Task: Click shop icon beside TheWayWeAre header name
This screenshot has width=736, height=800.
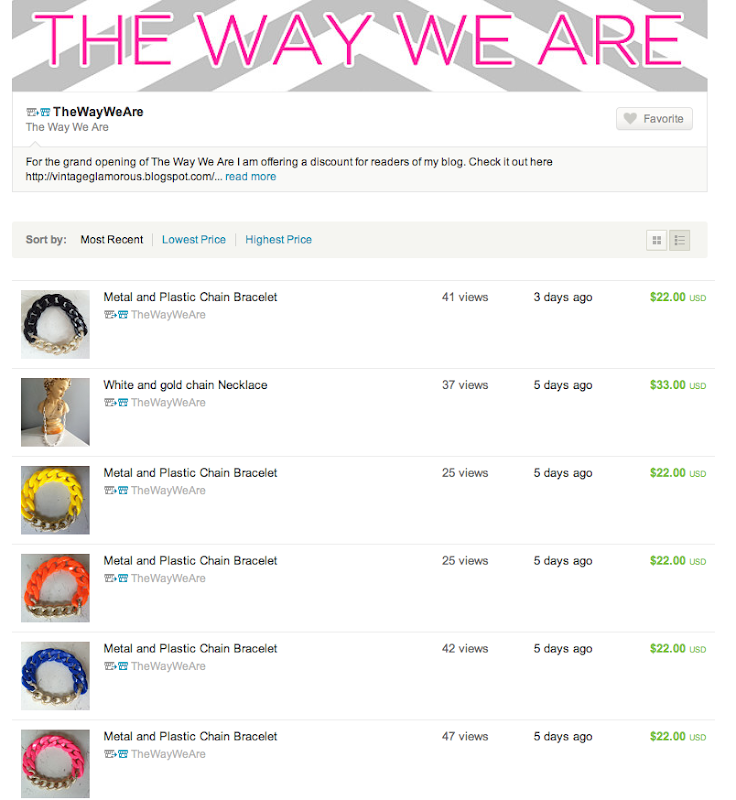Action: pos(38,112)
